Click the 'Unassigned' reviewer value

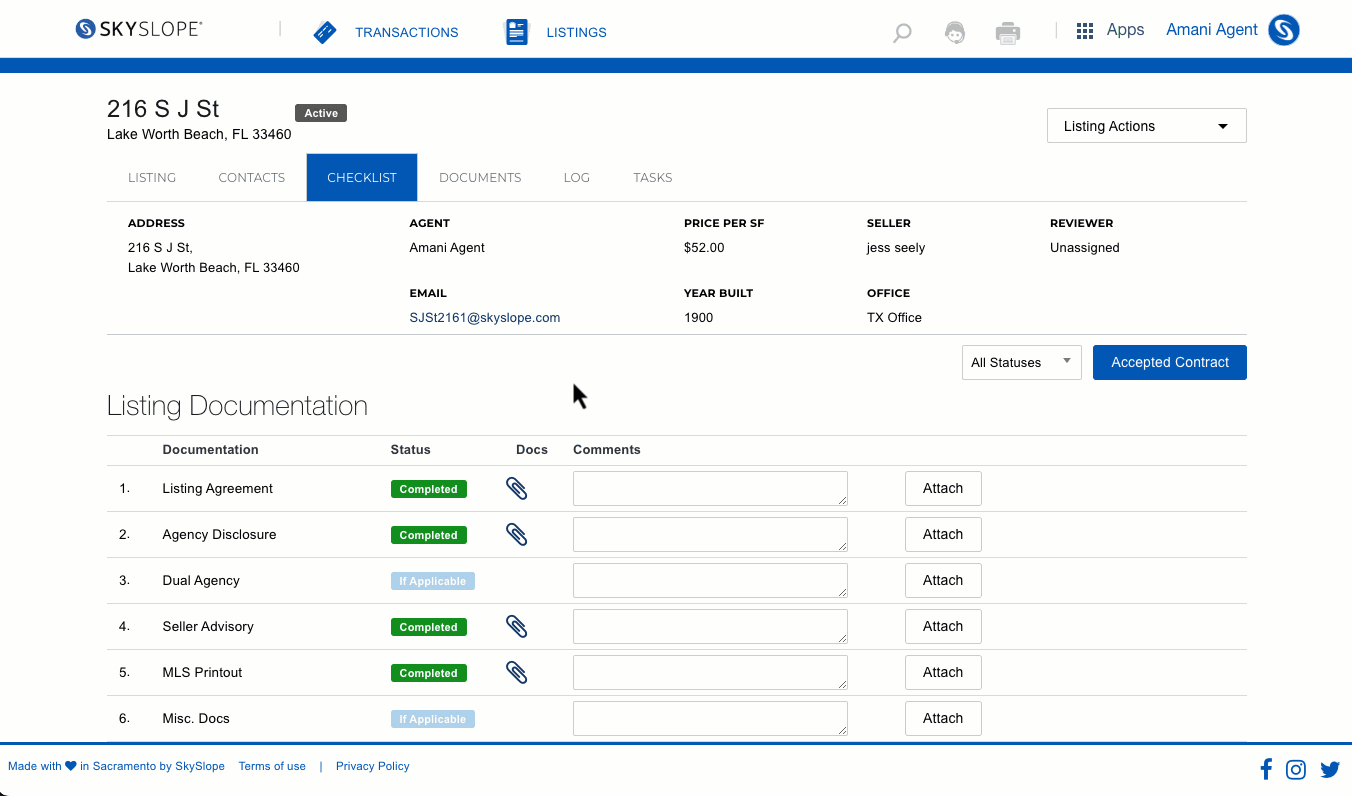point(1084,247)
